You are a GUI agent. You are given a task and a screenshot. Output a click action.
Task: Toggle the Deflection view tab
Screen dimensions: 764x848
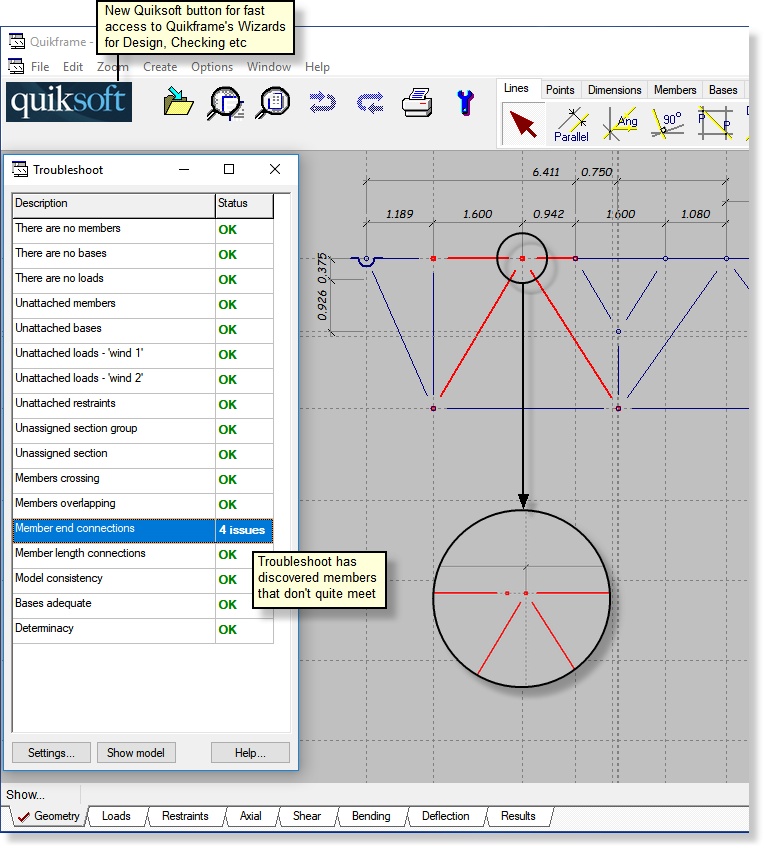coord(446,816)
